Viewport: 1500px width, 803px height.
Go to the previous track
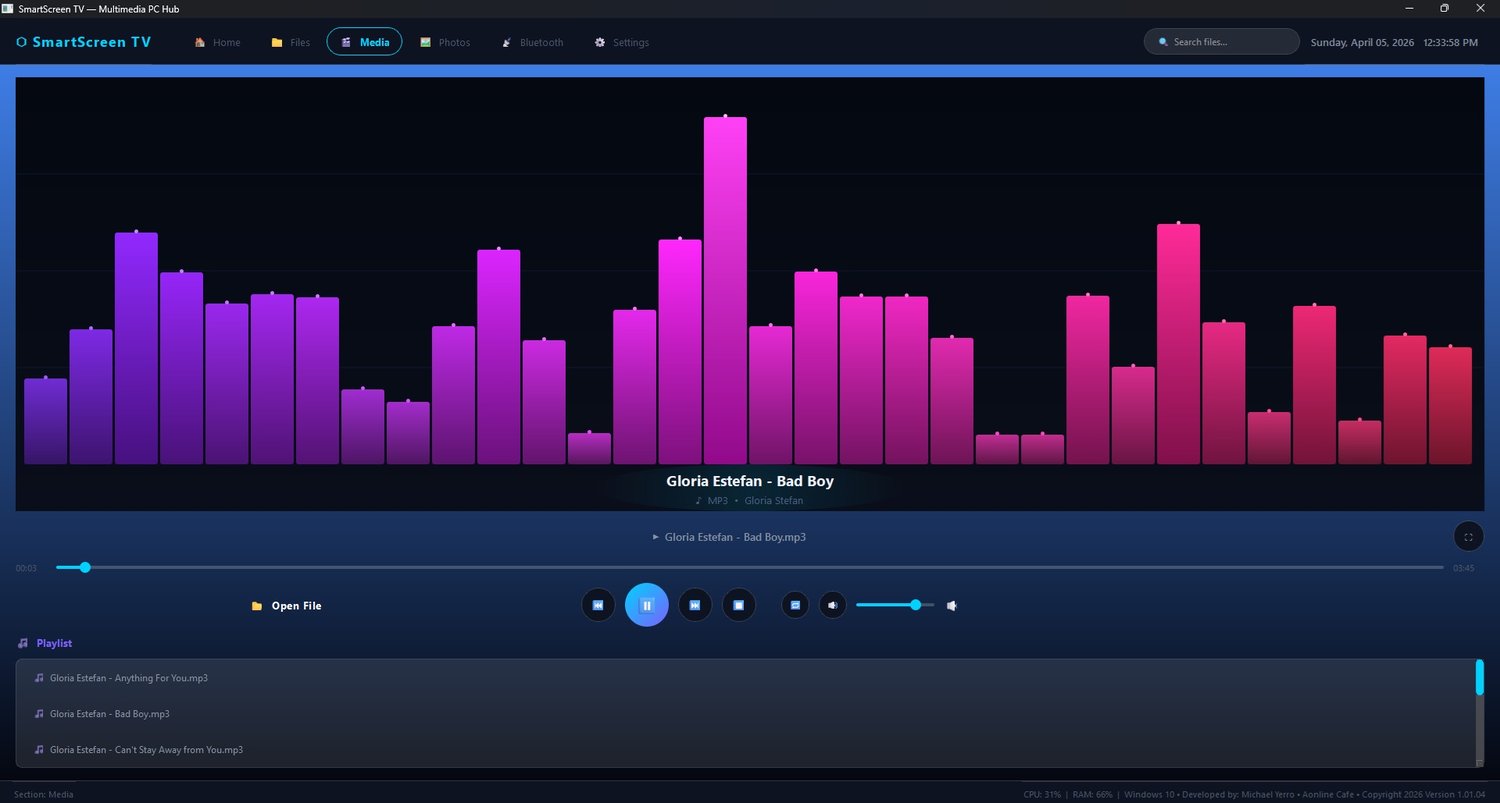point(598,605)
